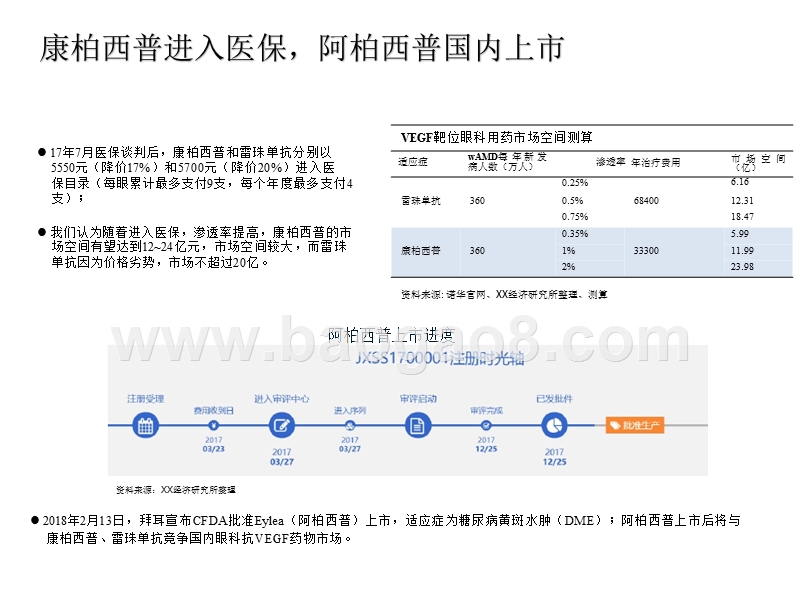Click the 渗透率 column header
800x600 pixels.
point(611,162)
